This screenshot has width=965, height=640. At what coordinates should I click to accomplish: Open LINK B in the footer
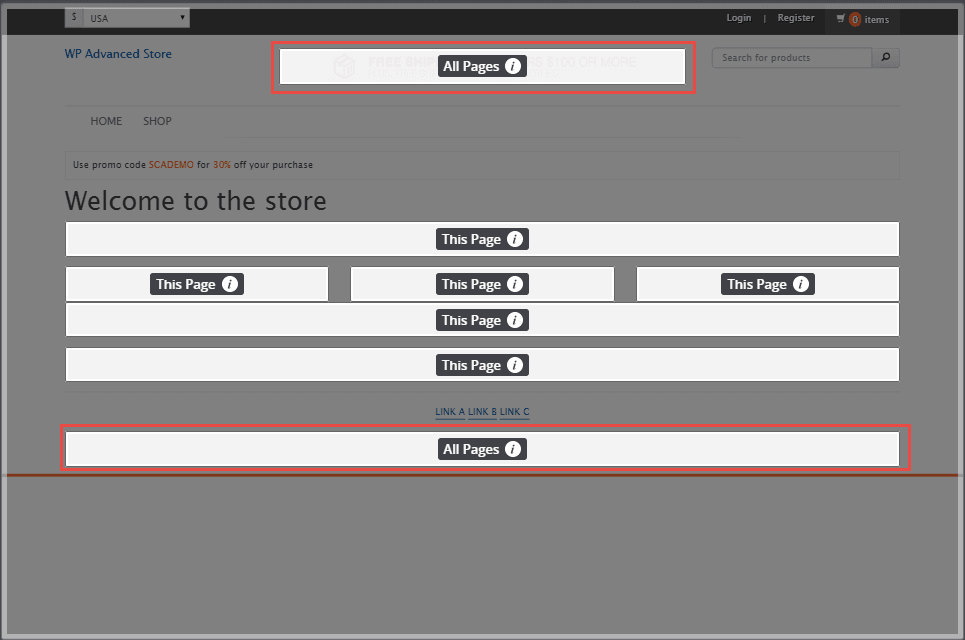coord(482,412)
